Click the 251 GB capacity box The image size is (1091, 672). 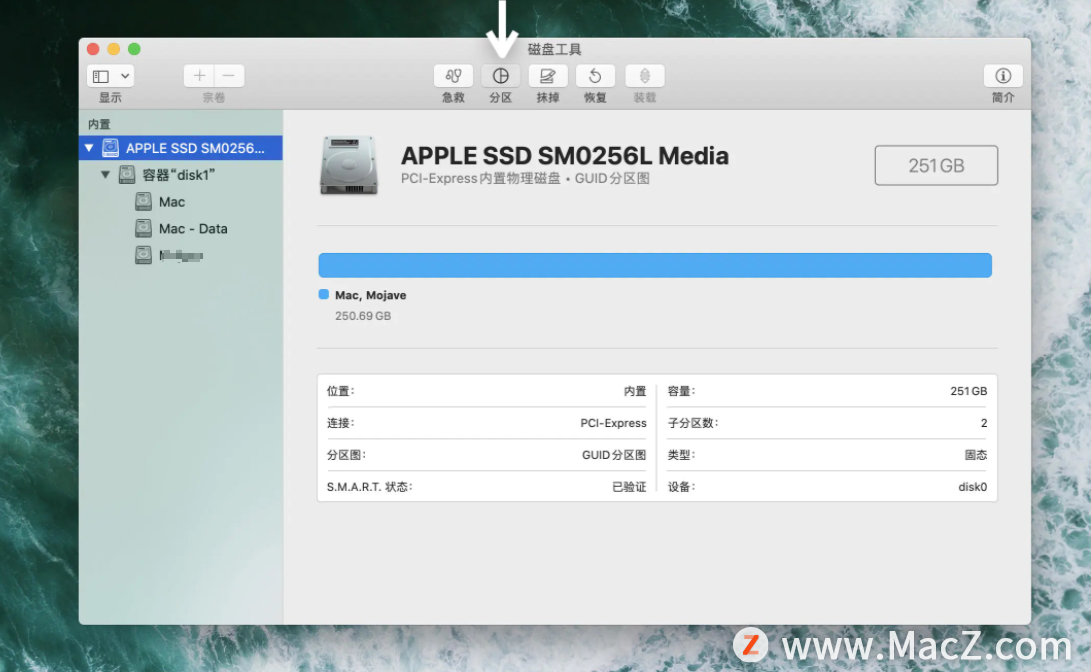[x=936, y=166]
